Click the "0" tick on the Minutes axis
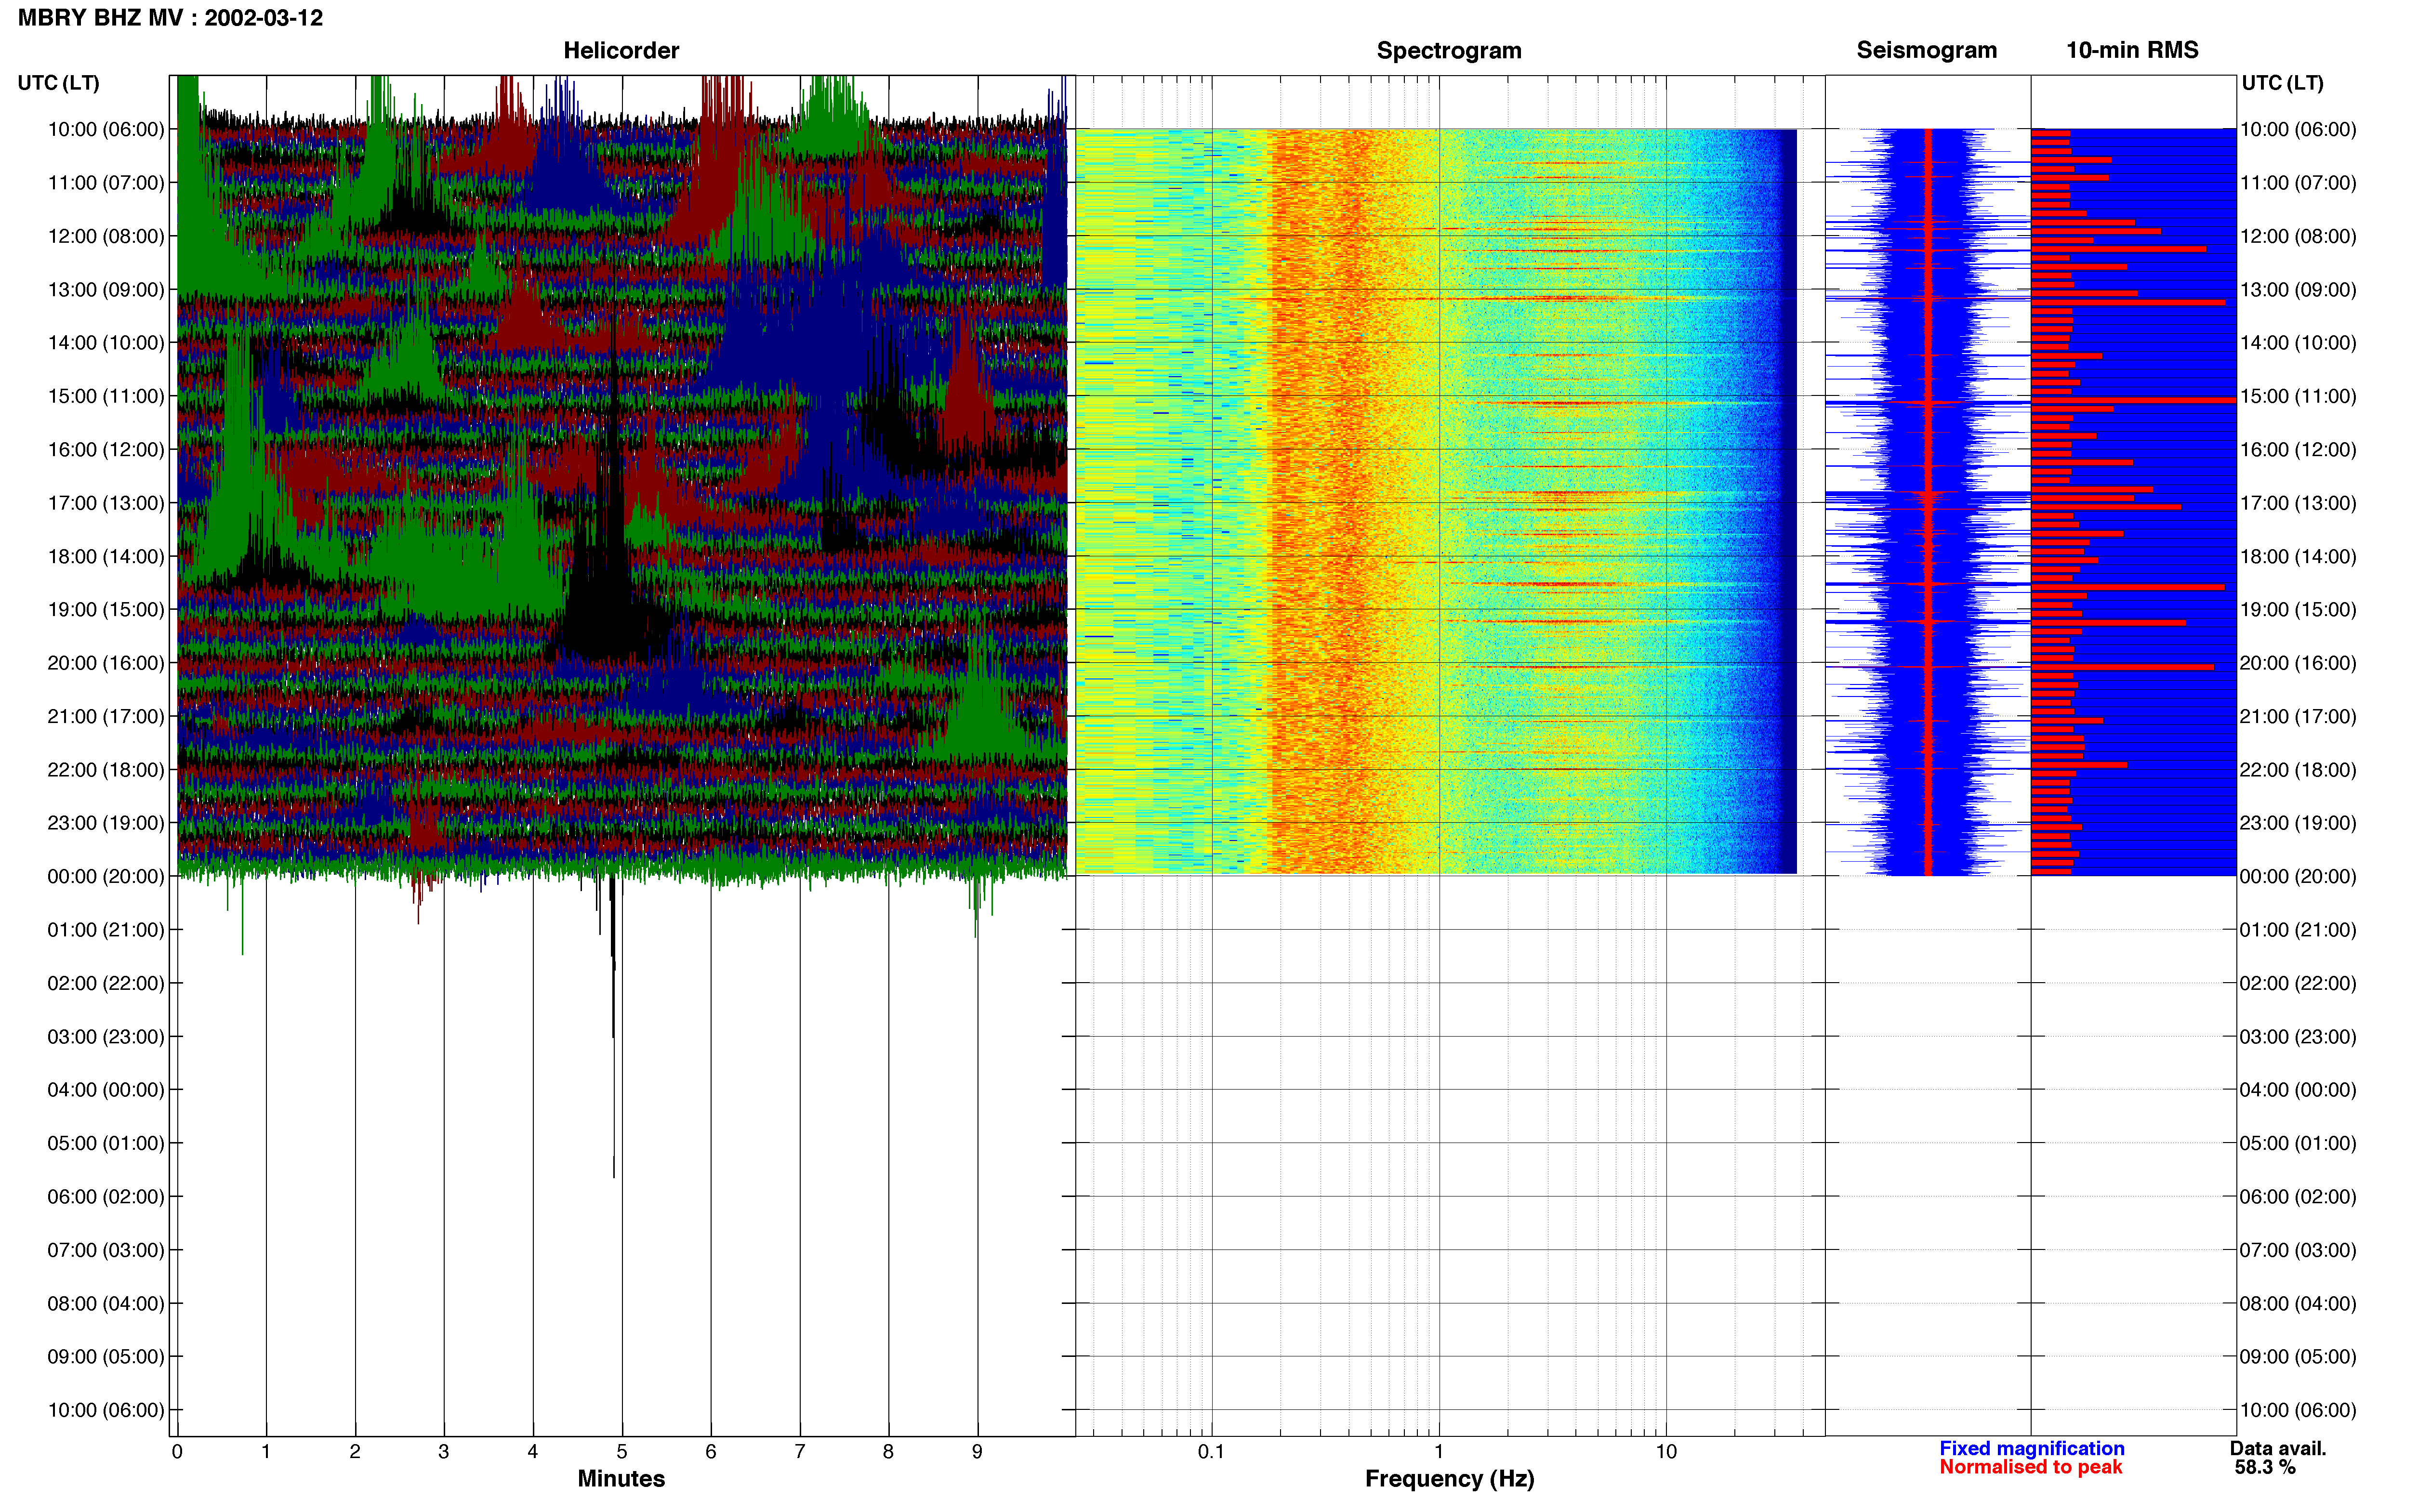2418x1512 pixels. point(177,1451)
